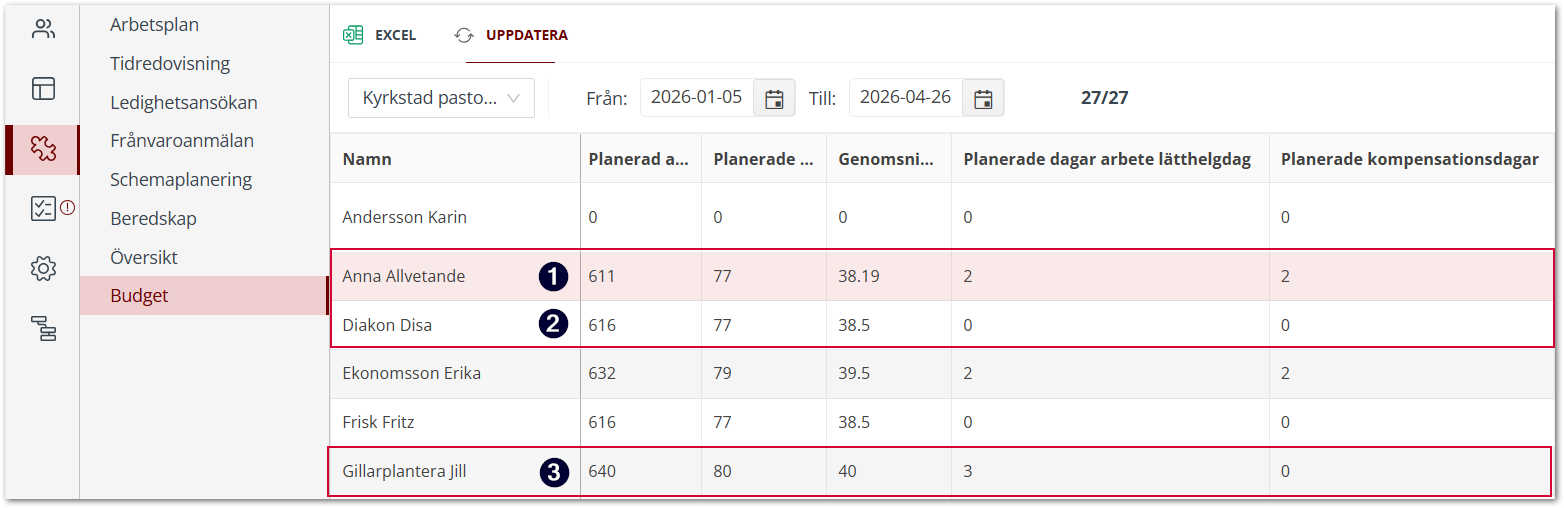Select the Anna Allvetande row
The height and width of the screenshot is (508, 1564).
click(x=404, y=276)
